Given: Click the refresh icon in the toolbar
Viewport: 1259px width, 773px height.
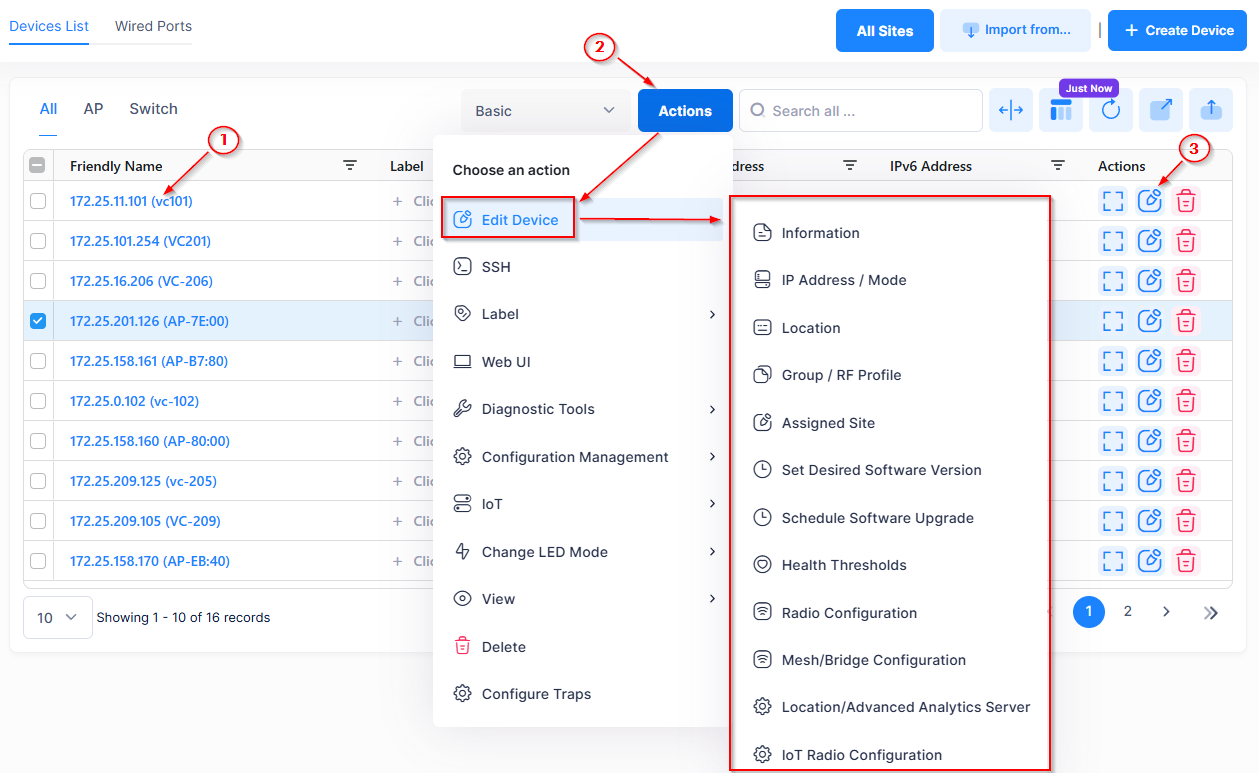Looking at the screenshot, I should pos(1111,111).
